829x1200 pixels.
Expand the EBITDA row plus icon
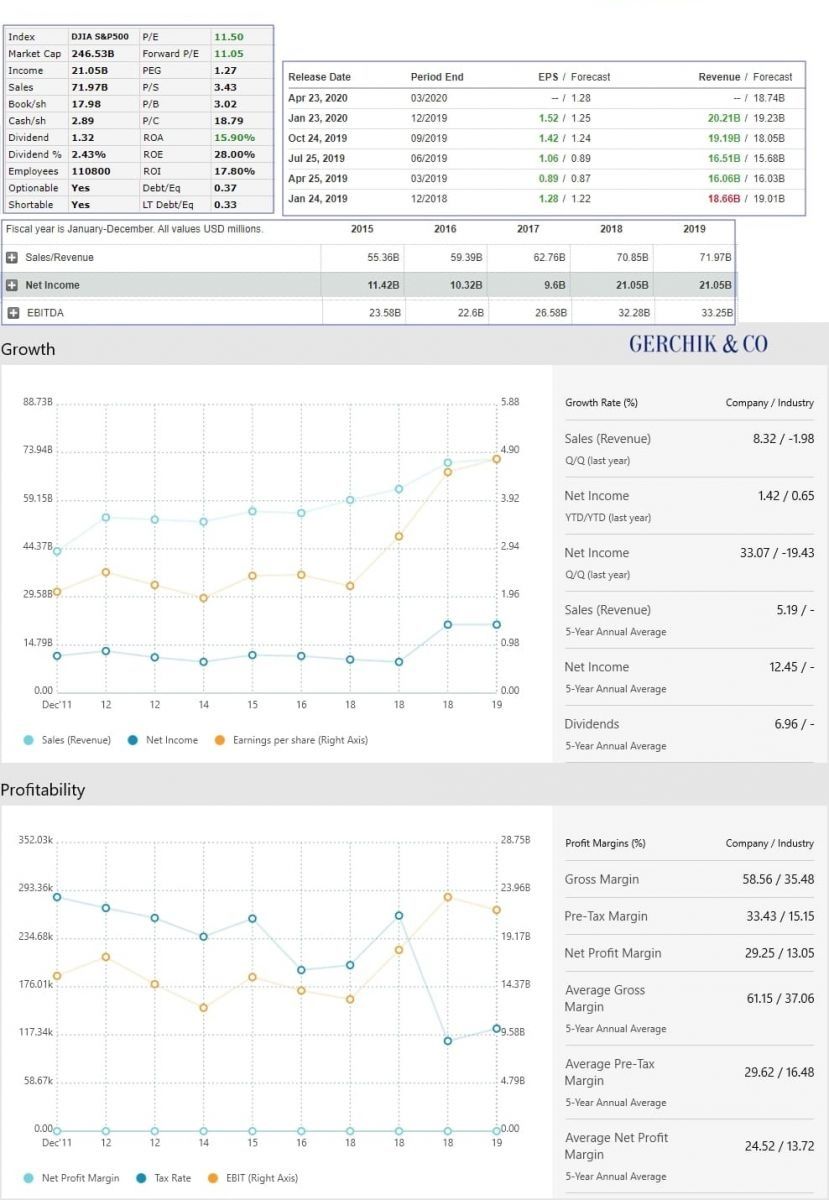point(13,313)
